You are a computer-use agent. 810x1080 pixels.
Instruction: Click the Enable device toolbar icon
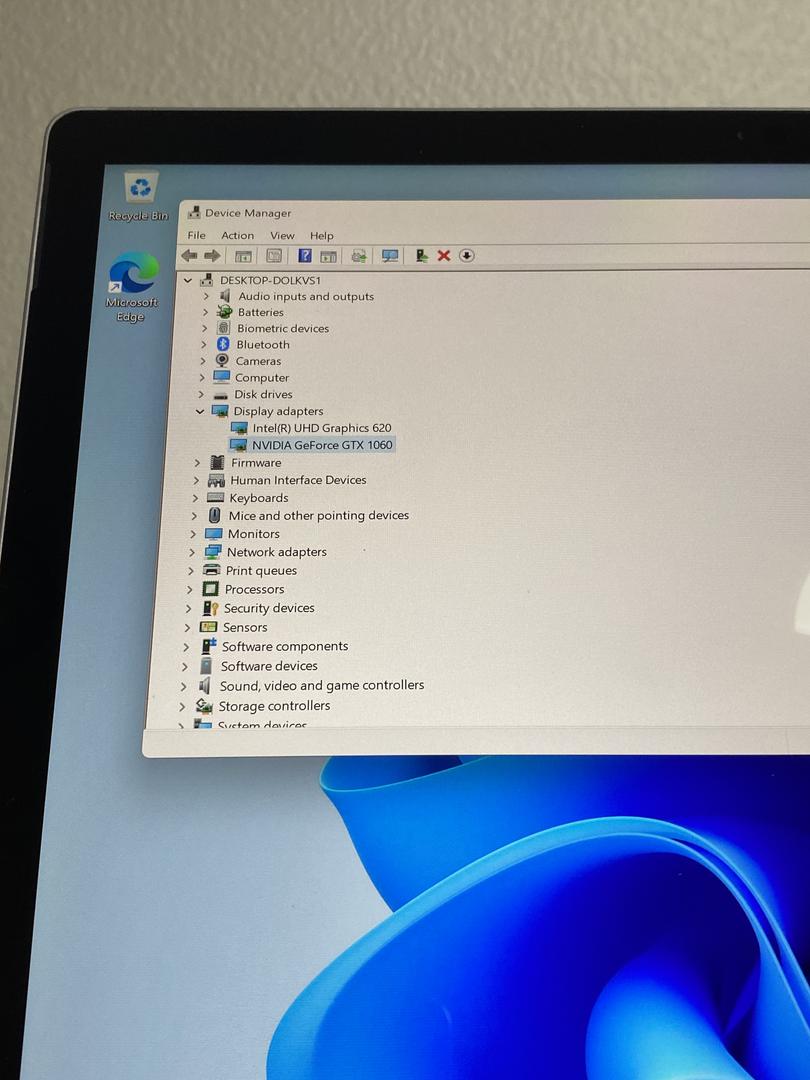(422, 256)
